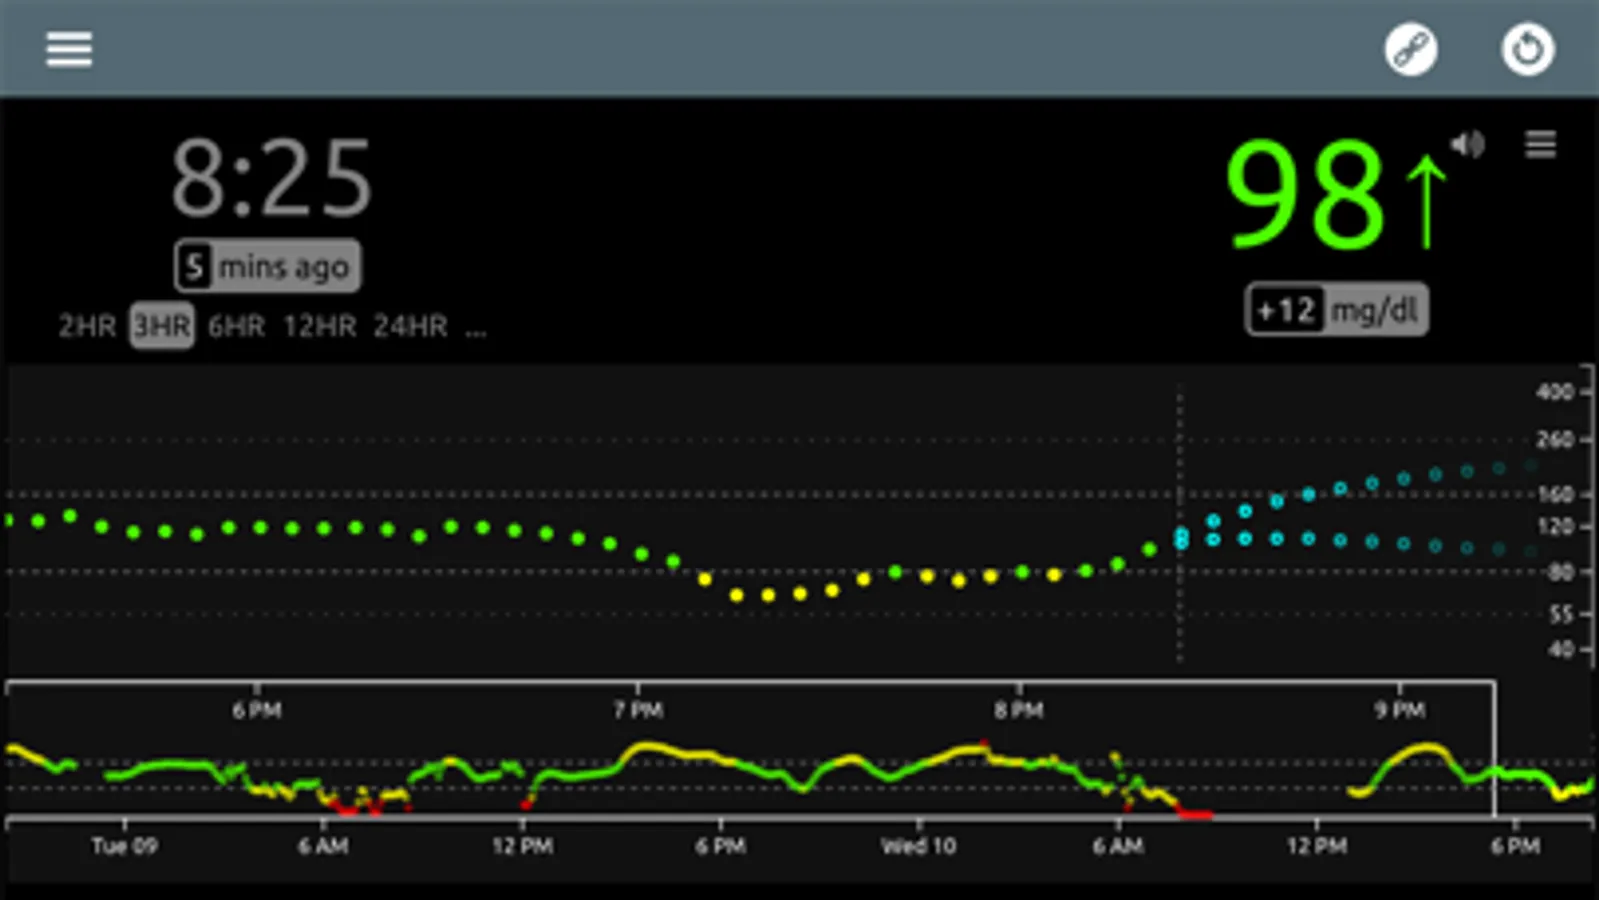Click the 80 axis label
1599x900 pixels.
(x=1561, y=571)
